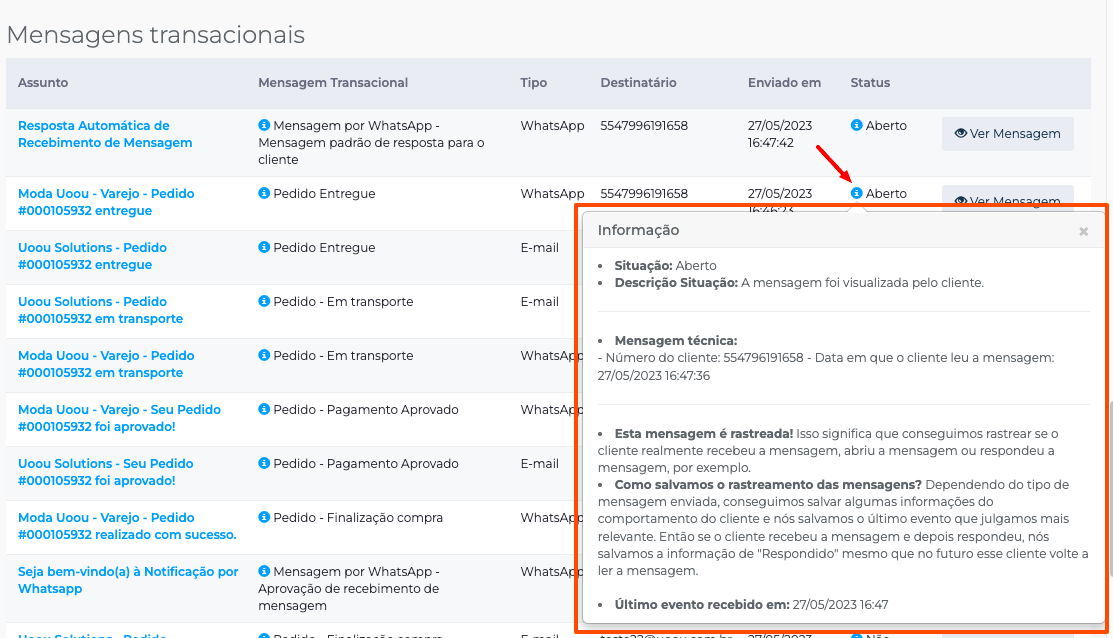Click info icon beside WhatsApp 'Pedido Entregue' row

point(264,193)
